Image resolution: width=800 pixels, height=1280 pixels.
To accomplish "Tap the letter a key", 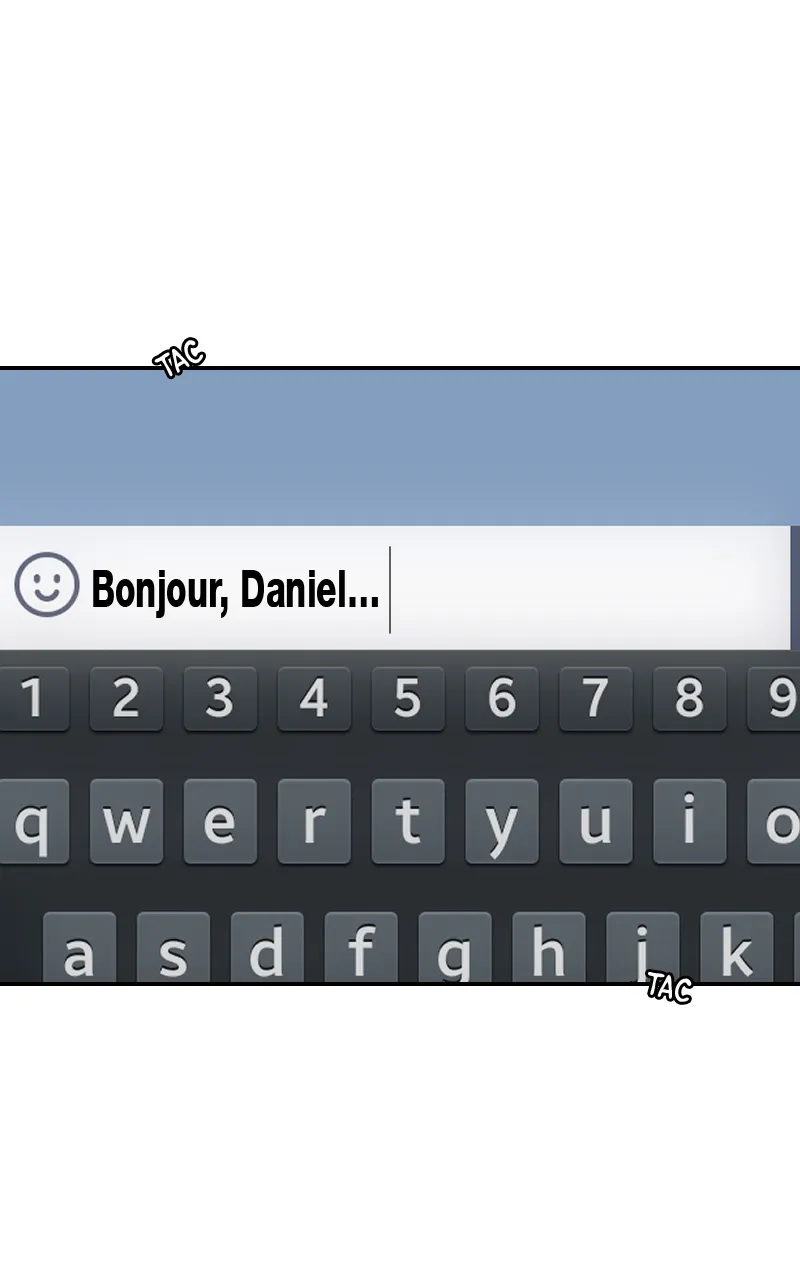I will pyautogui.click(x=79, y=948).
